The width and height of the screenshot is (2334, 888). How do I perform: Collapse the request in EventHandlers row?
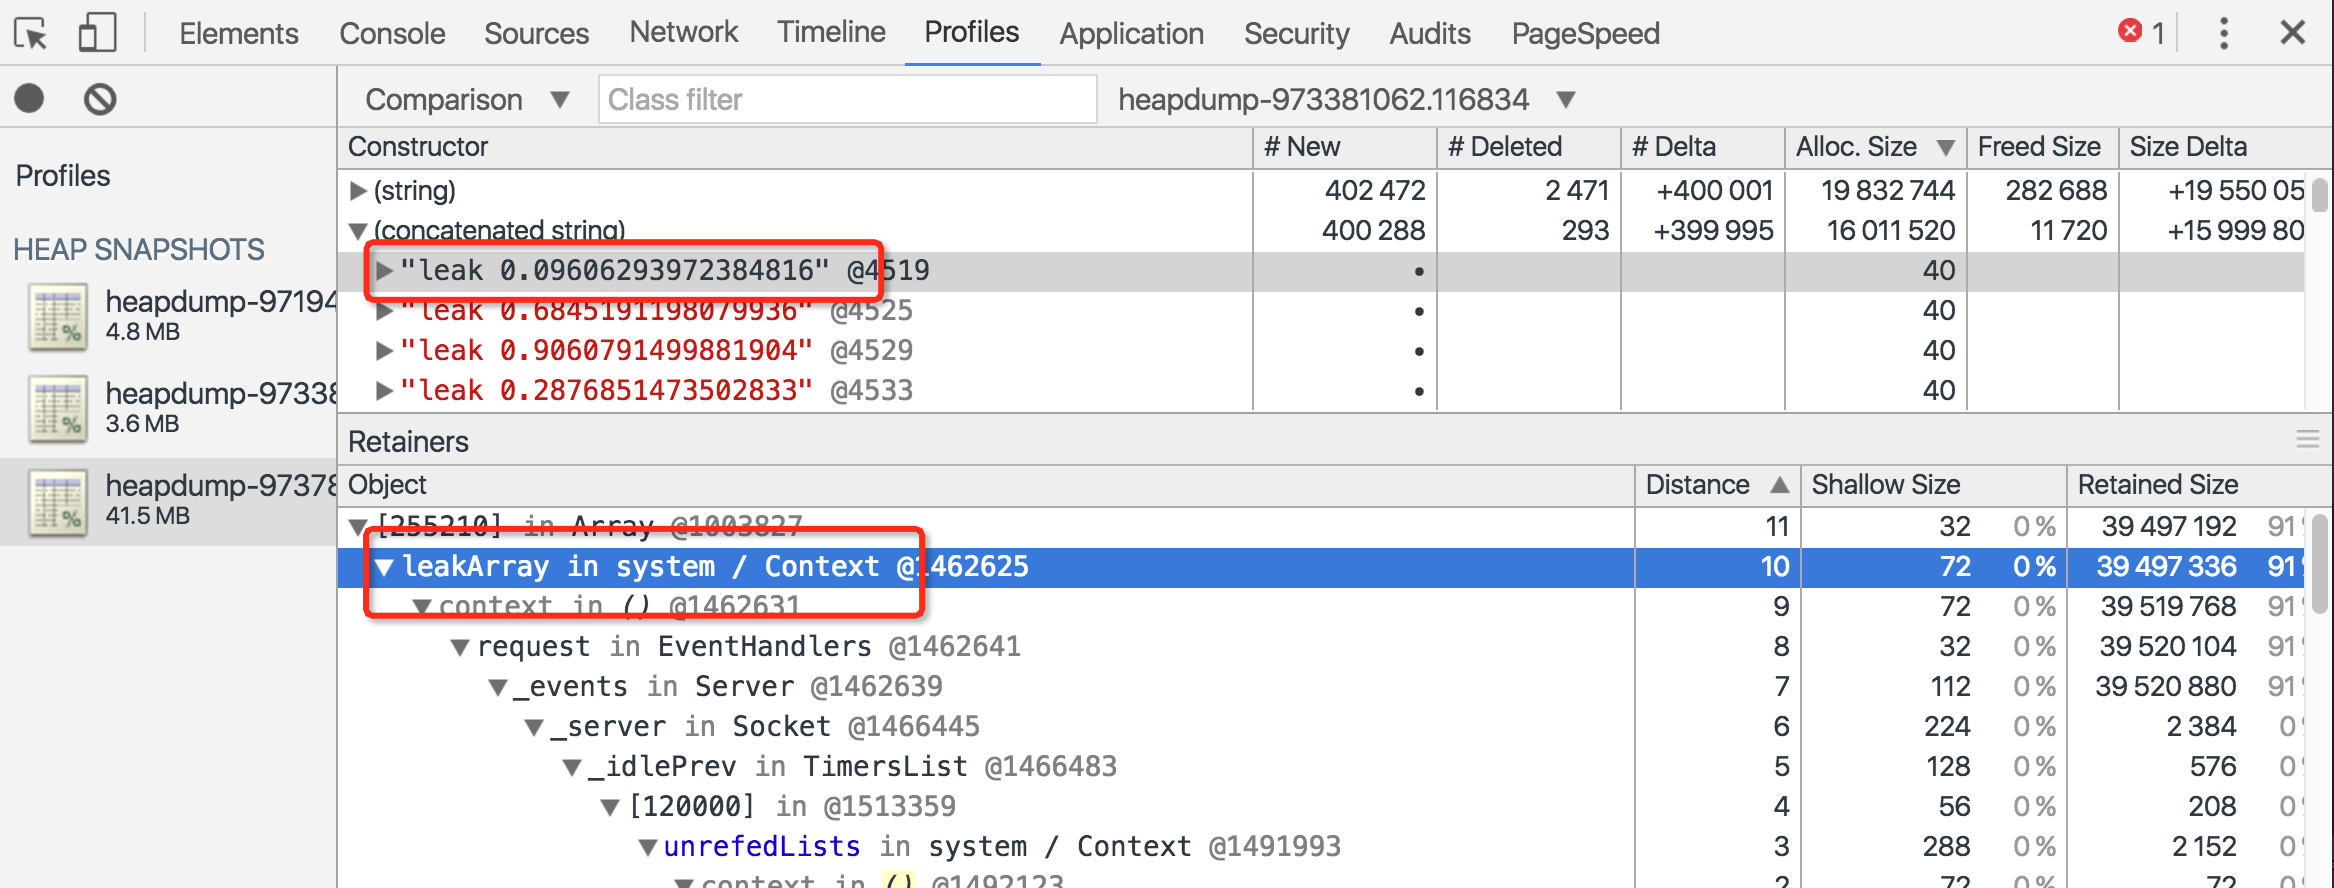(x=460, y=647)
